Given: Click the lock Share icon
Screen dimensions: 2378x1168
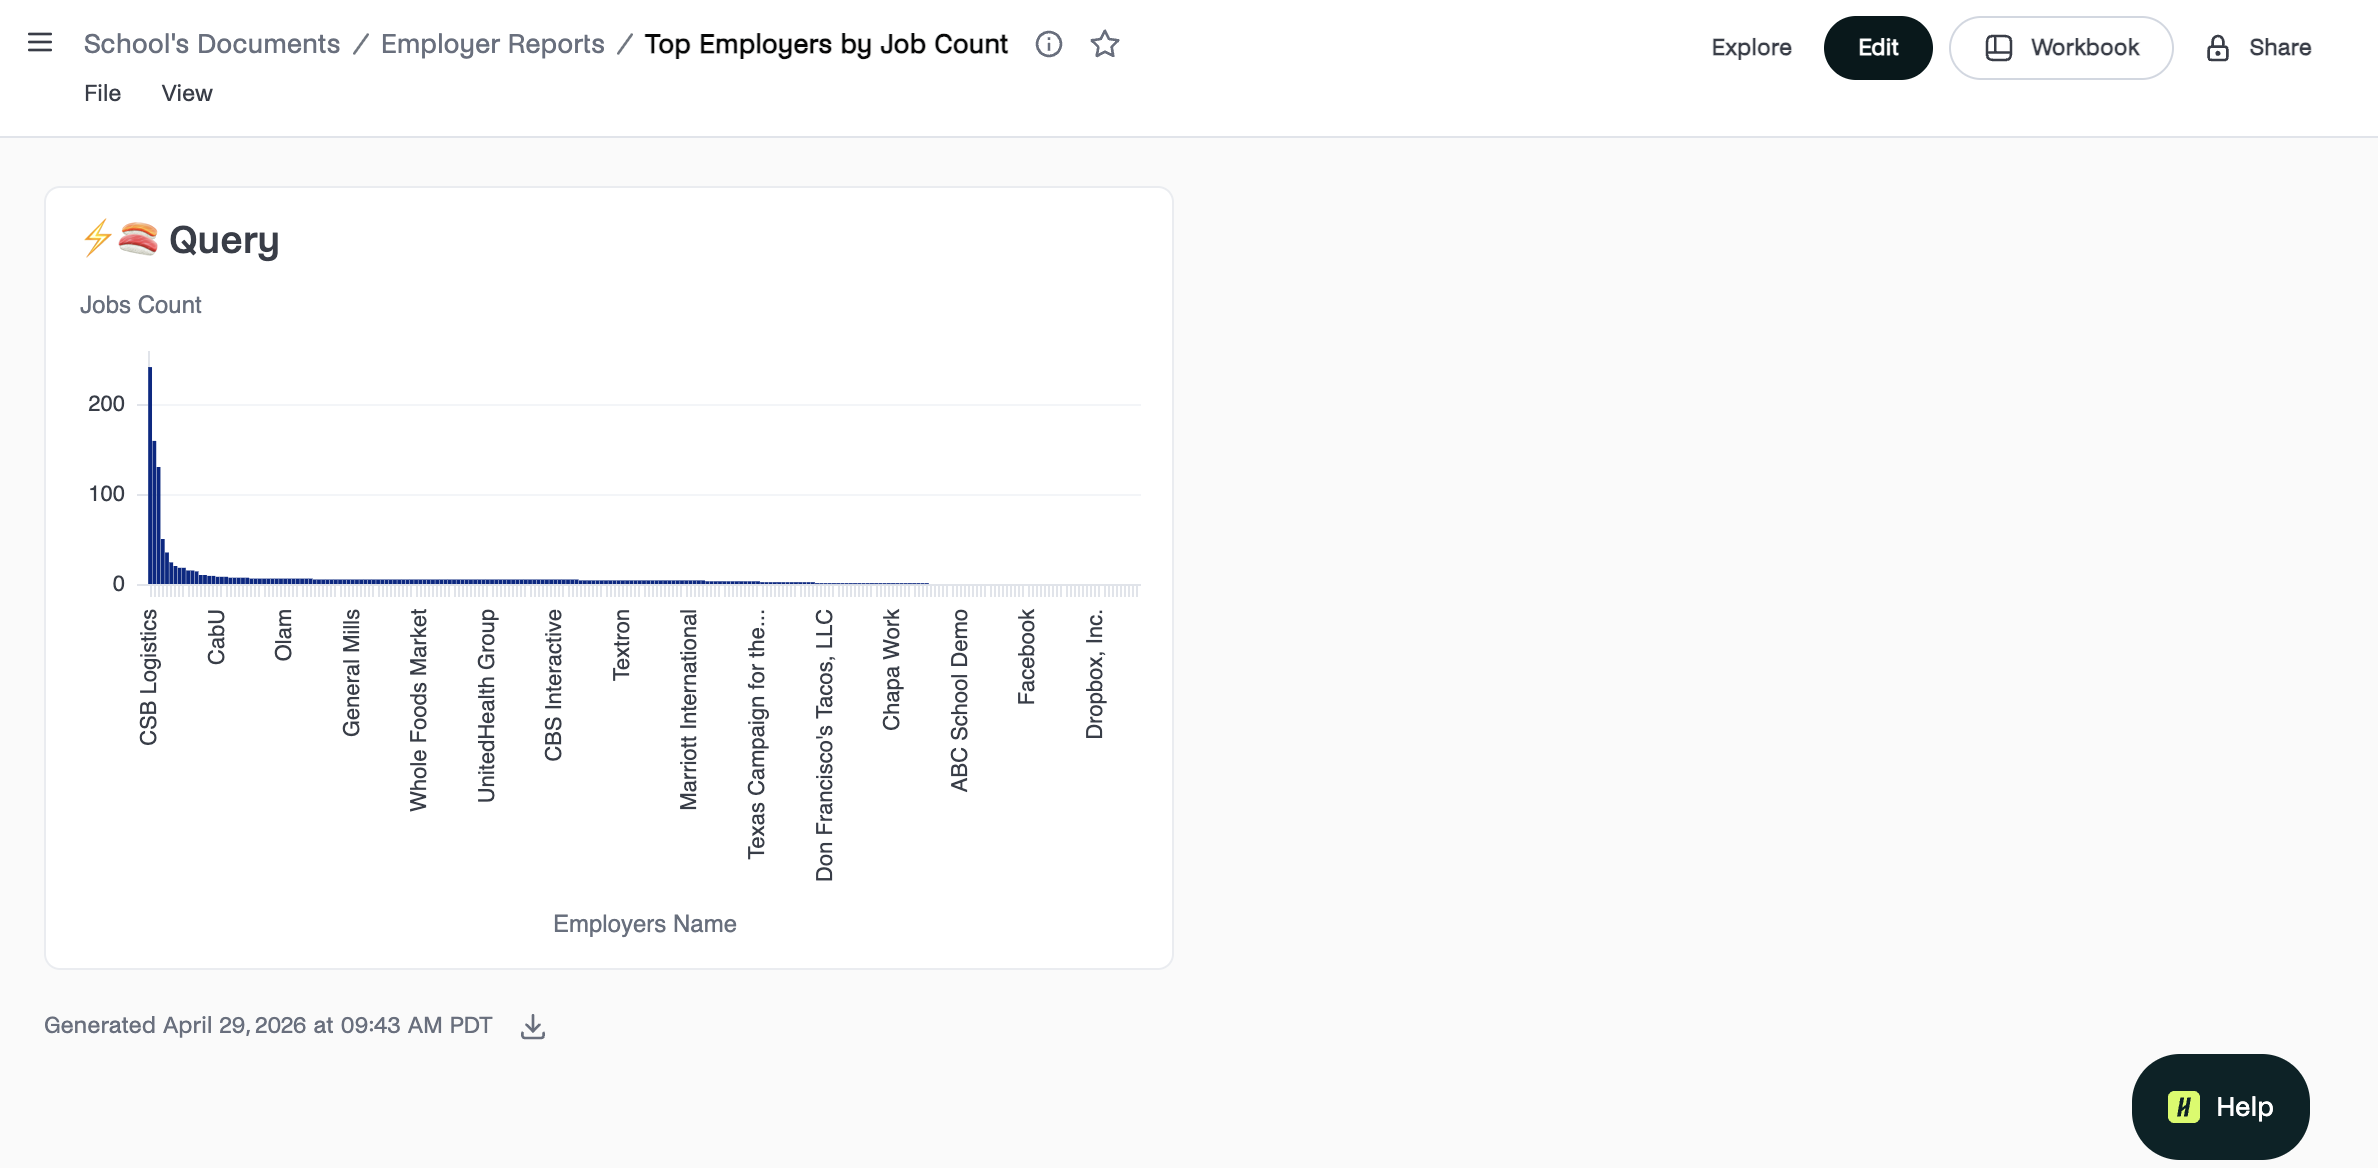Looking at the screenshot, I should [x=2217, y=48].
